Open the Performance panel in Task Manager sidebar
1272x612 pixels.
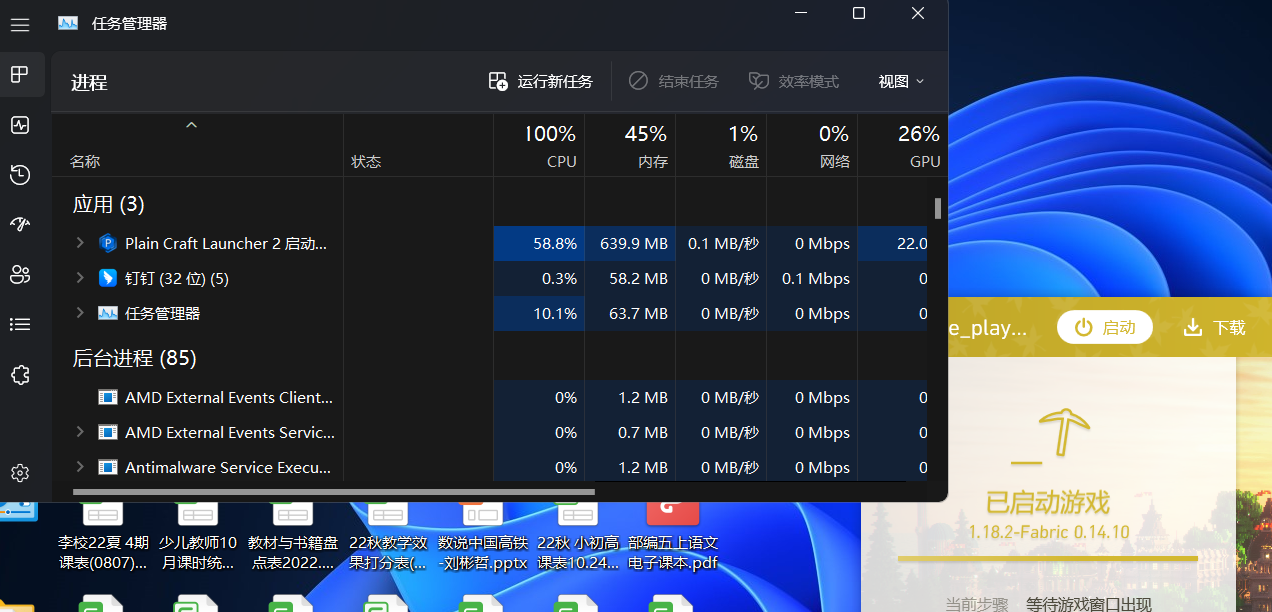click(x=19, y=125)
